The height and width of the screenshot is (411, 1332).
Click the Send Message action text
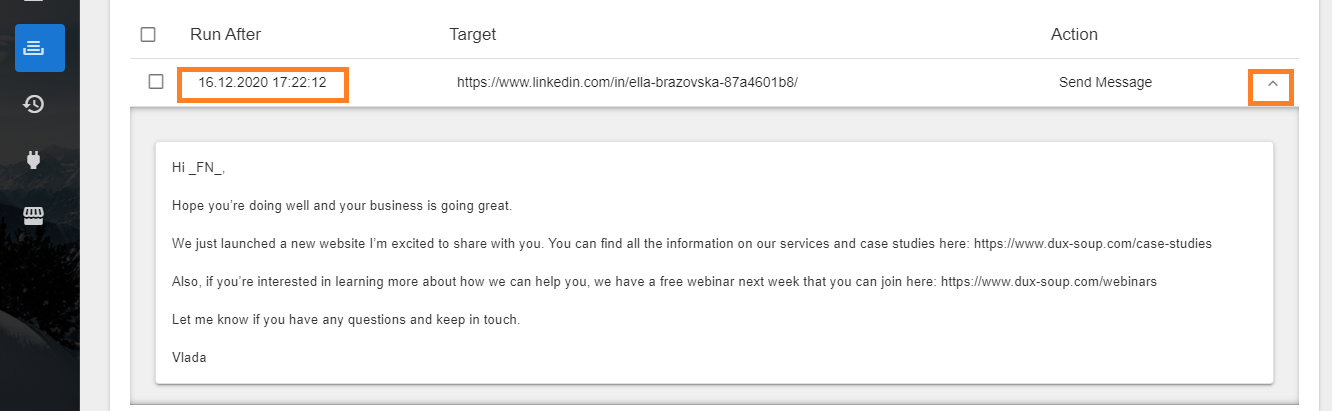point(1105,83)
